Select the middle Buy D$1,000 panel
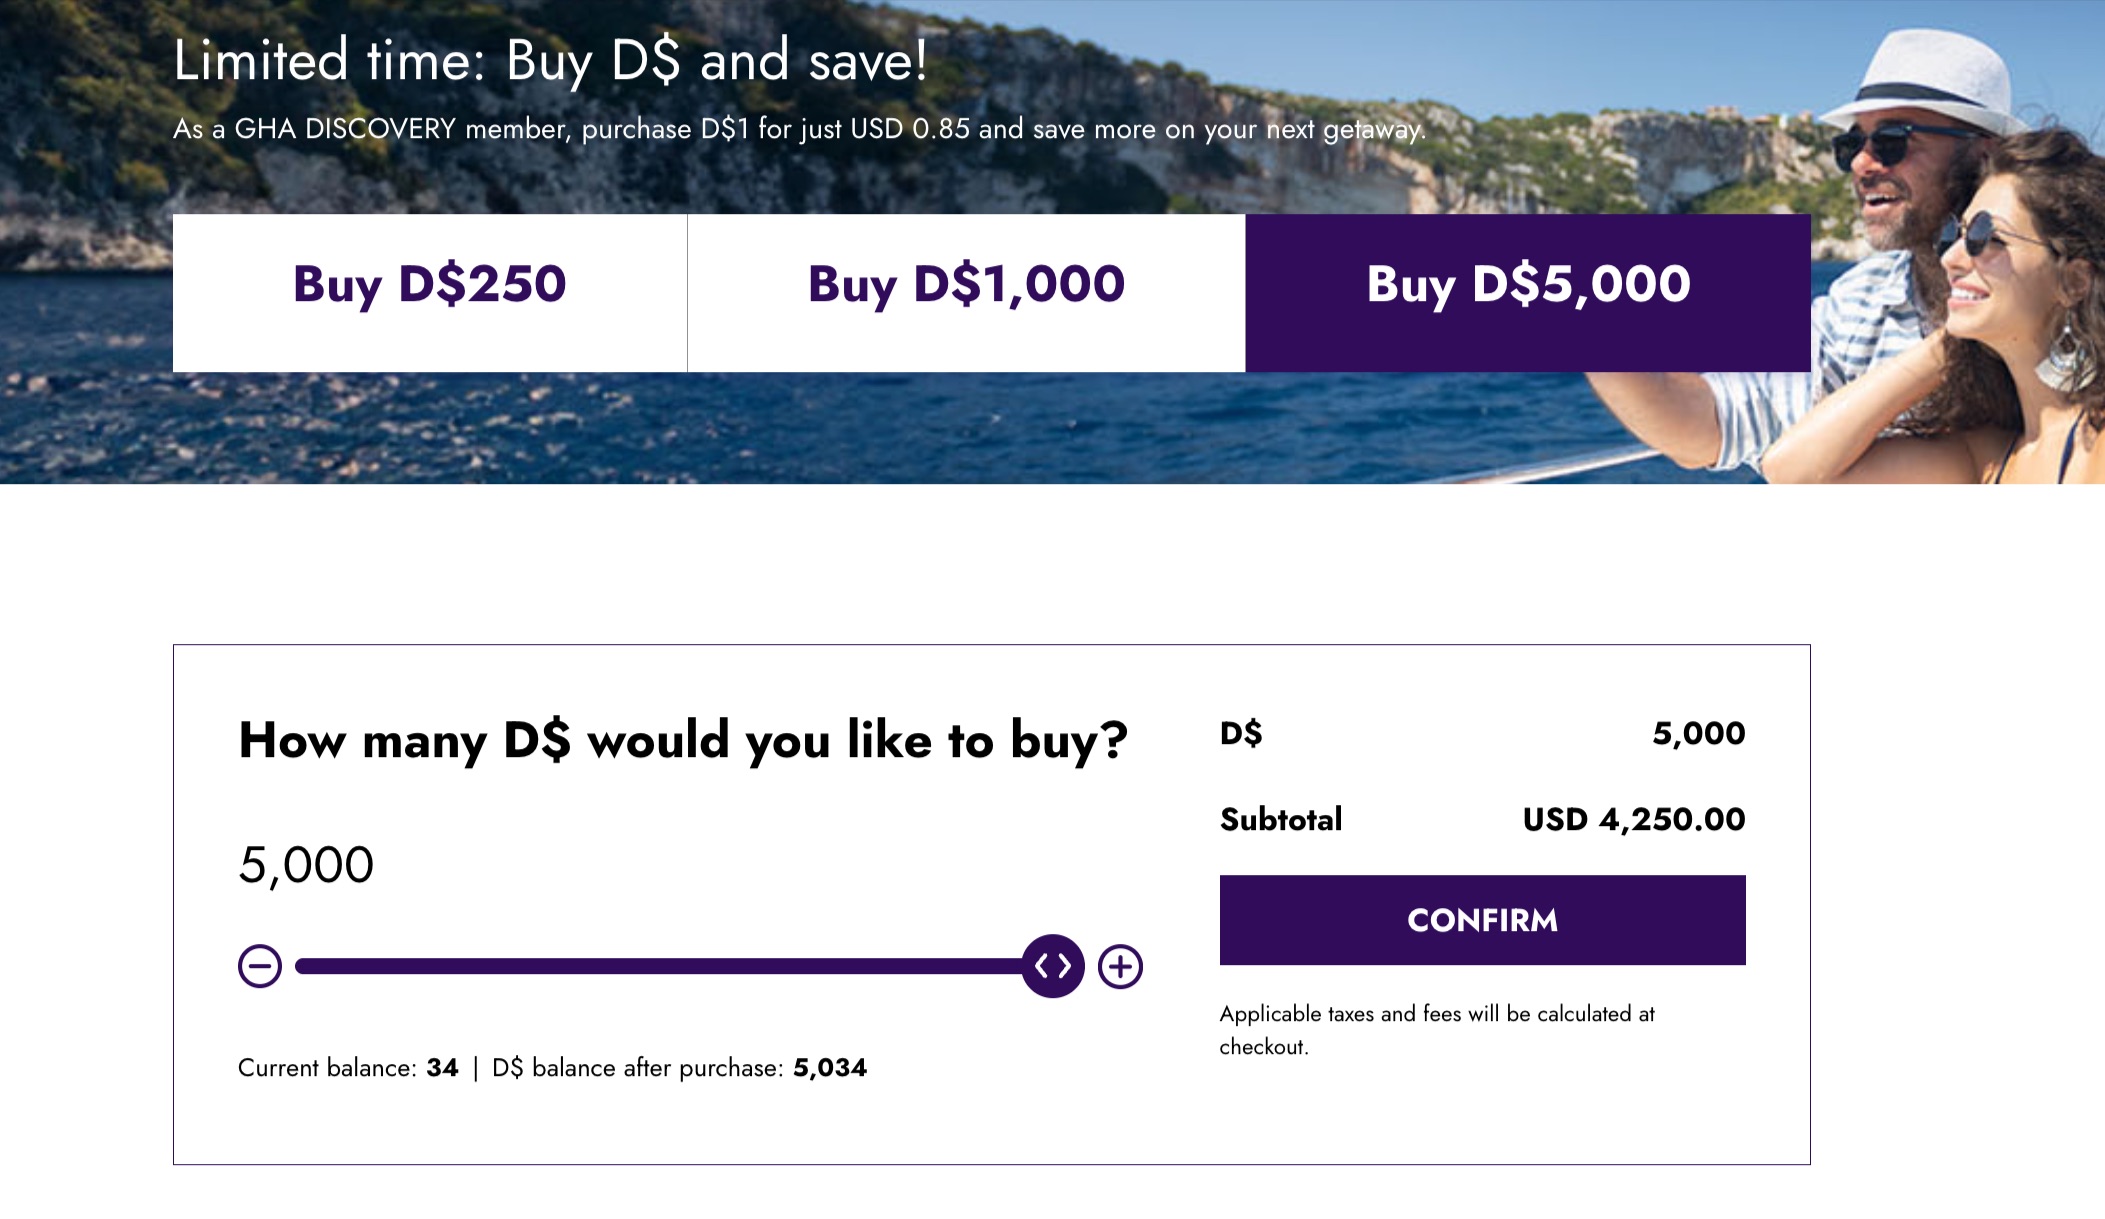Viewport: 2105px width, 1219px height. pos(966,288)
